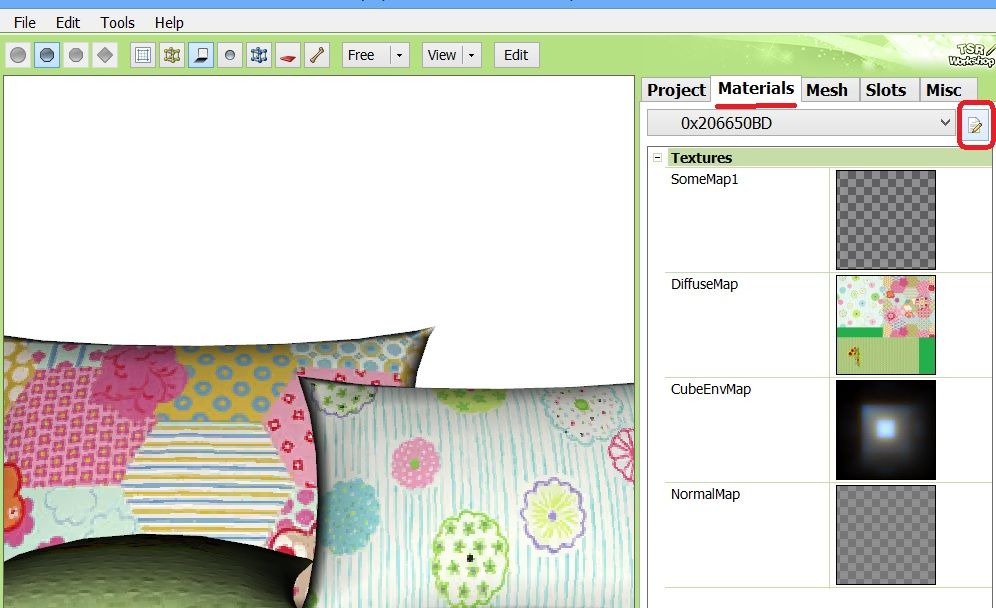Toggle the grid display icon
The width and height of the screenshot is (996, 608).
click(x=143, y=55)
